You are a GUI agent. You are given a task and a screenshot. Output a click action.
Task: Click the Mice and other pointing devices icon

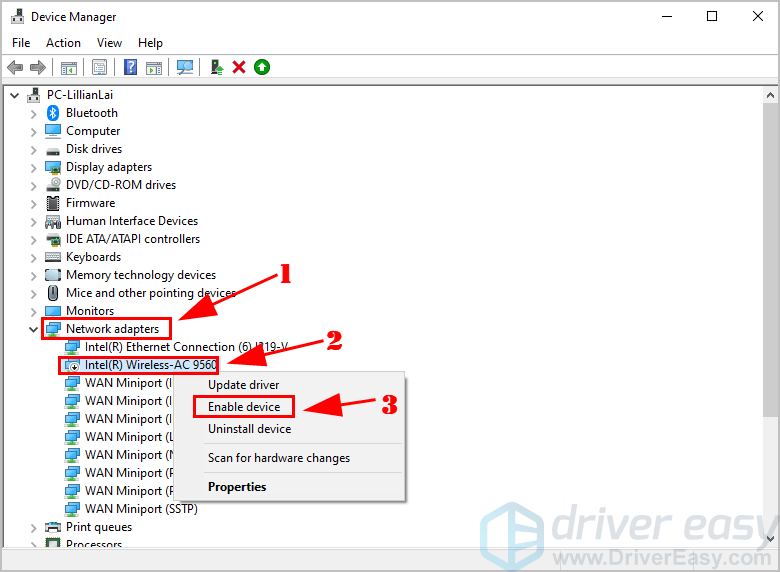point(53,293)
